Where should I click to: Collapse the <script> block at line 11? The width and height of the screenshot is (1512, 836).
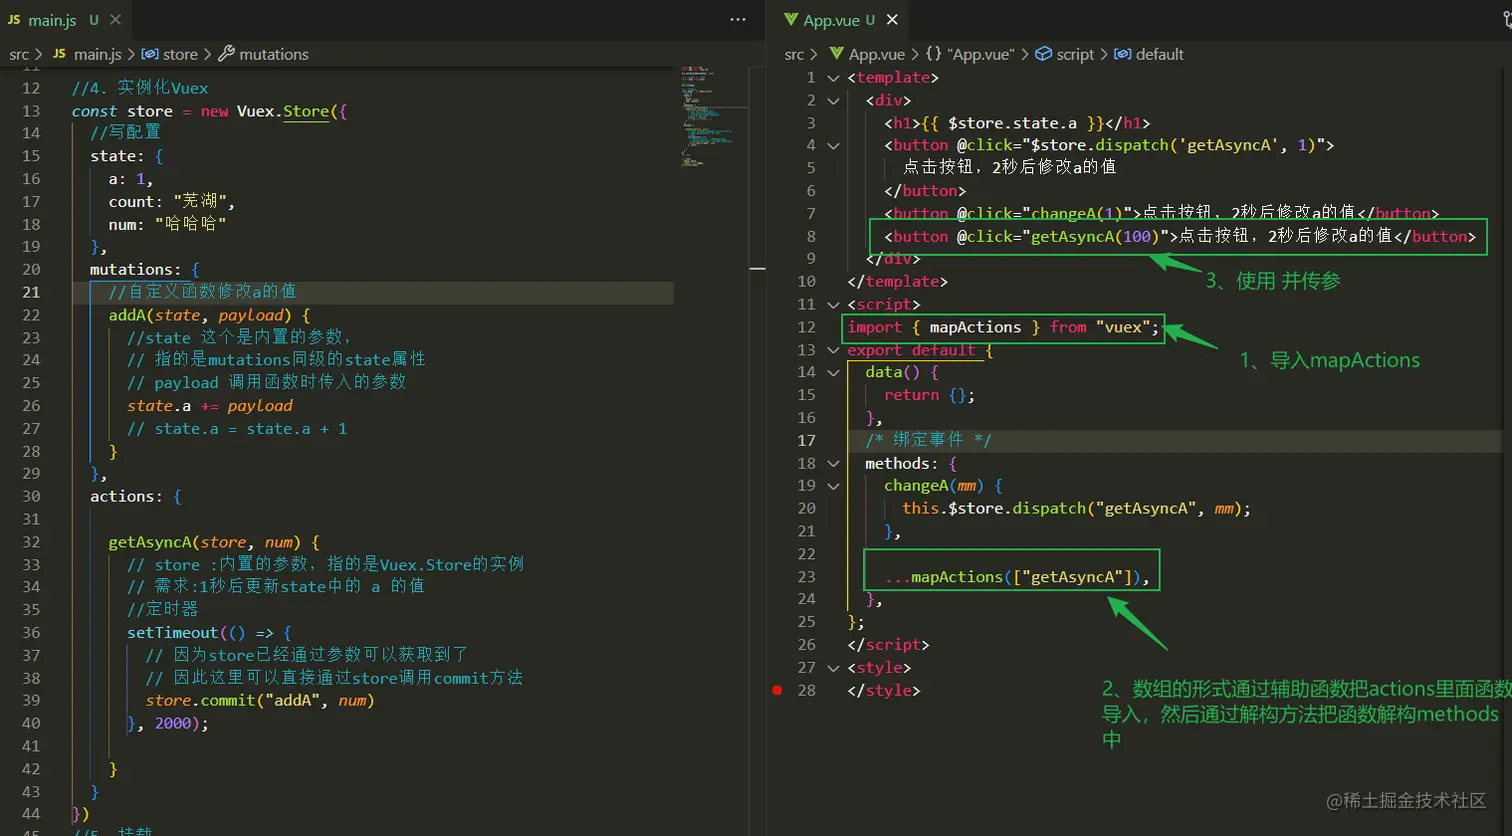[833, 304]
